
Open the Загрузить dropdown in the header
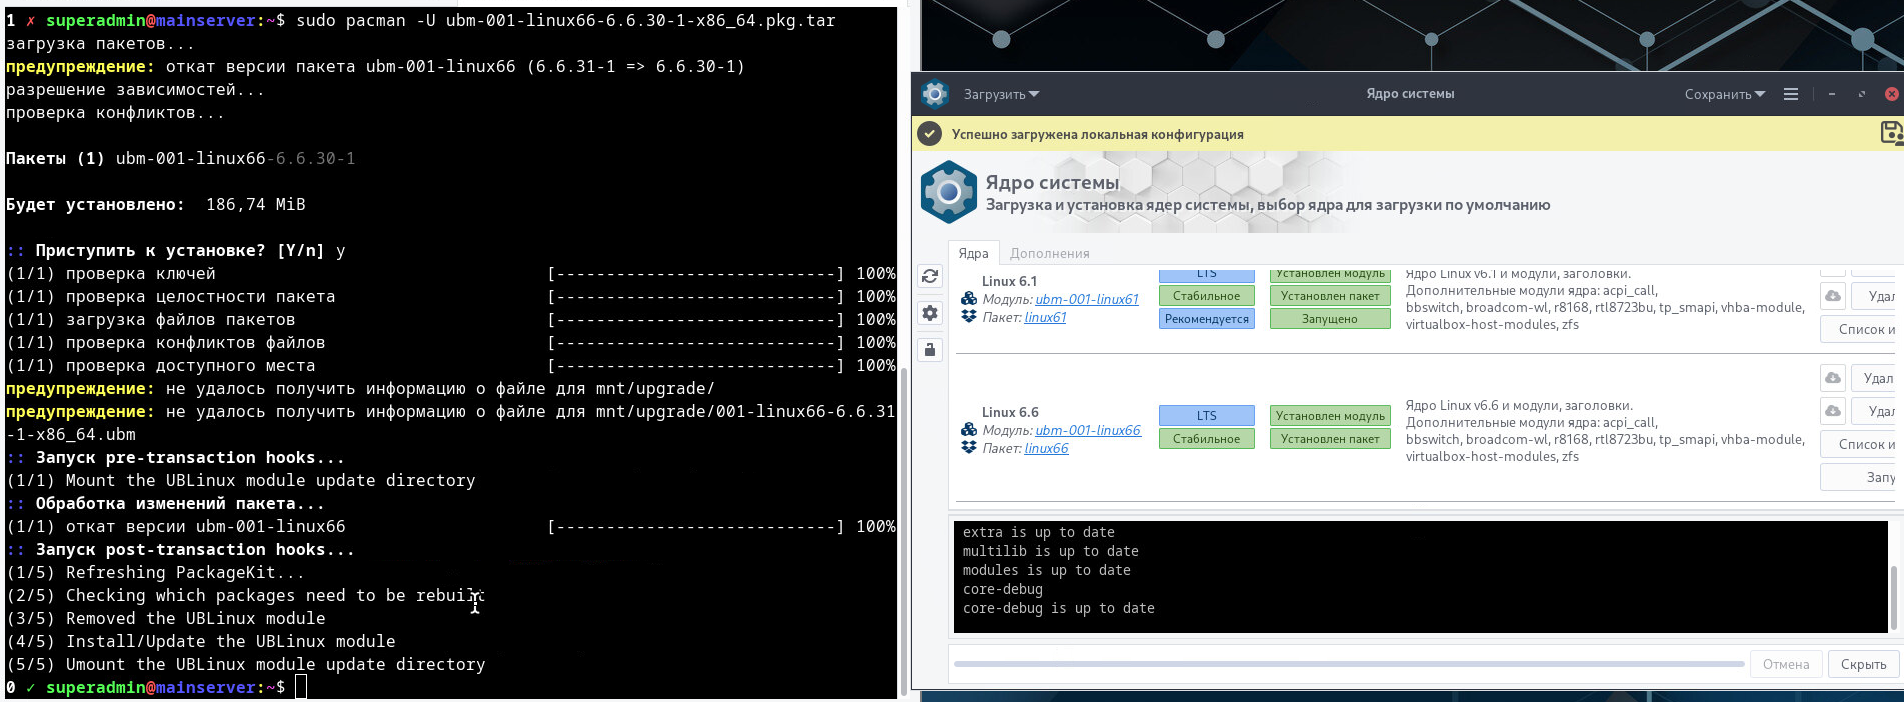[1001, 94]
